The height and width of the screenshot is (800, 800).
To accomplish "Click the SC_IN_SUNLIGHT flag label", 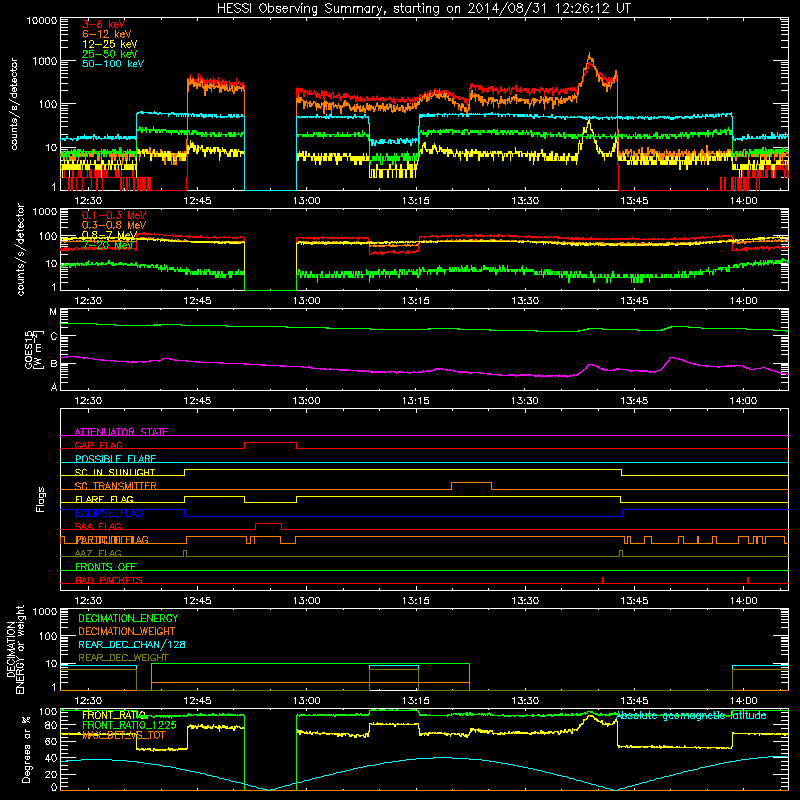I will click(x=115, y=472).
